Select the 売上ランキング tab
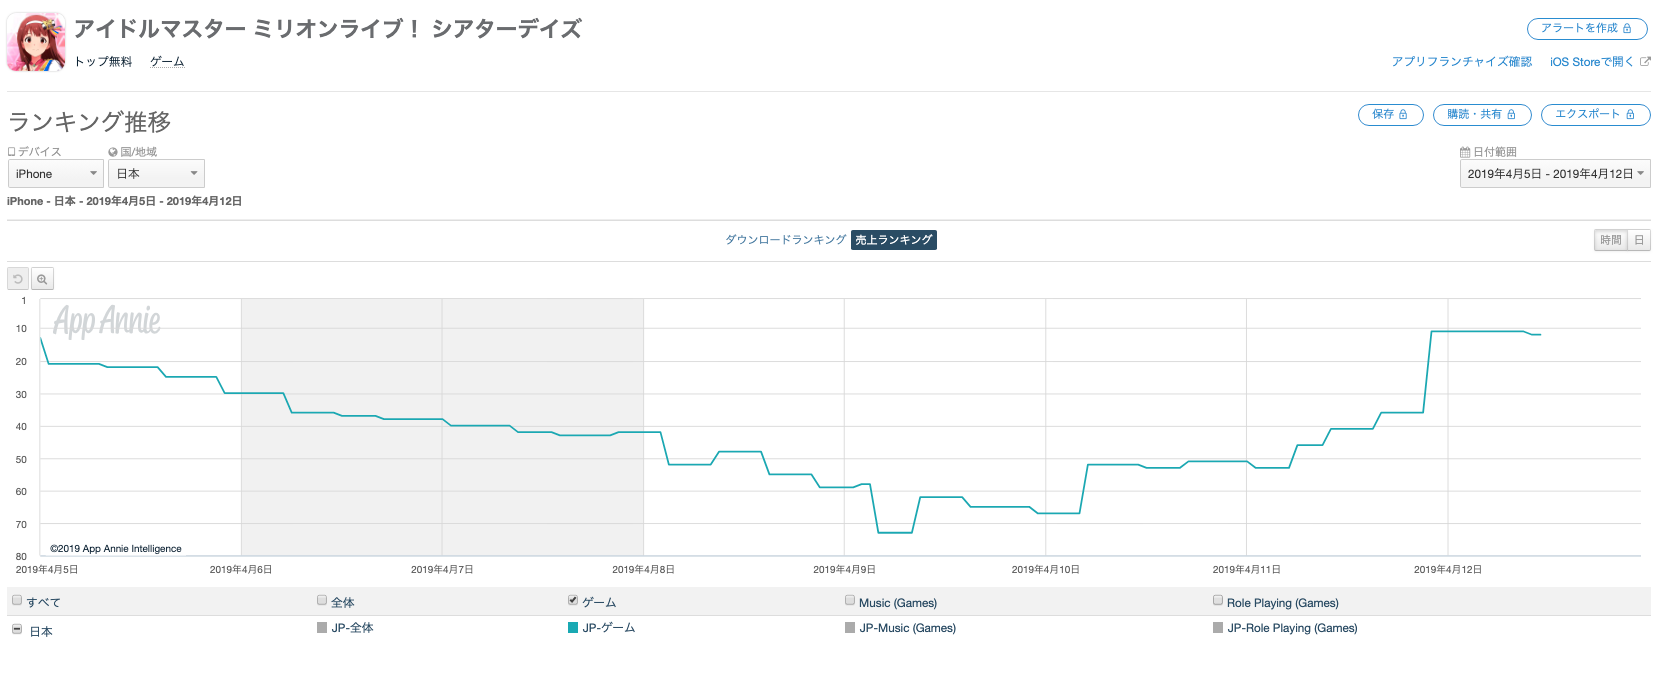The height and width of the screenshot is (673, 1666). 894,240
